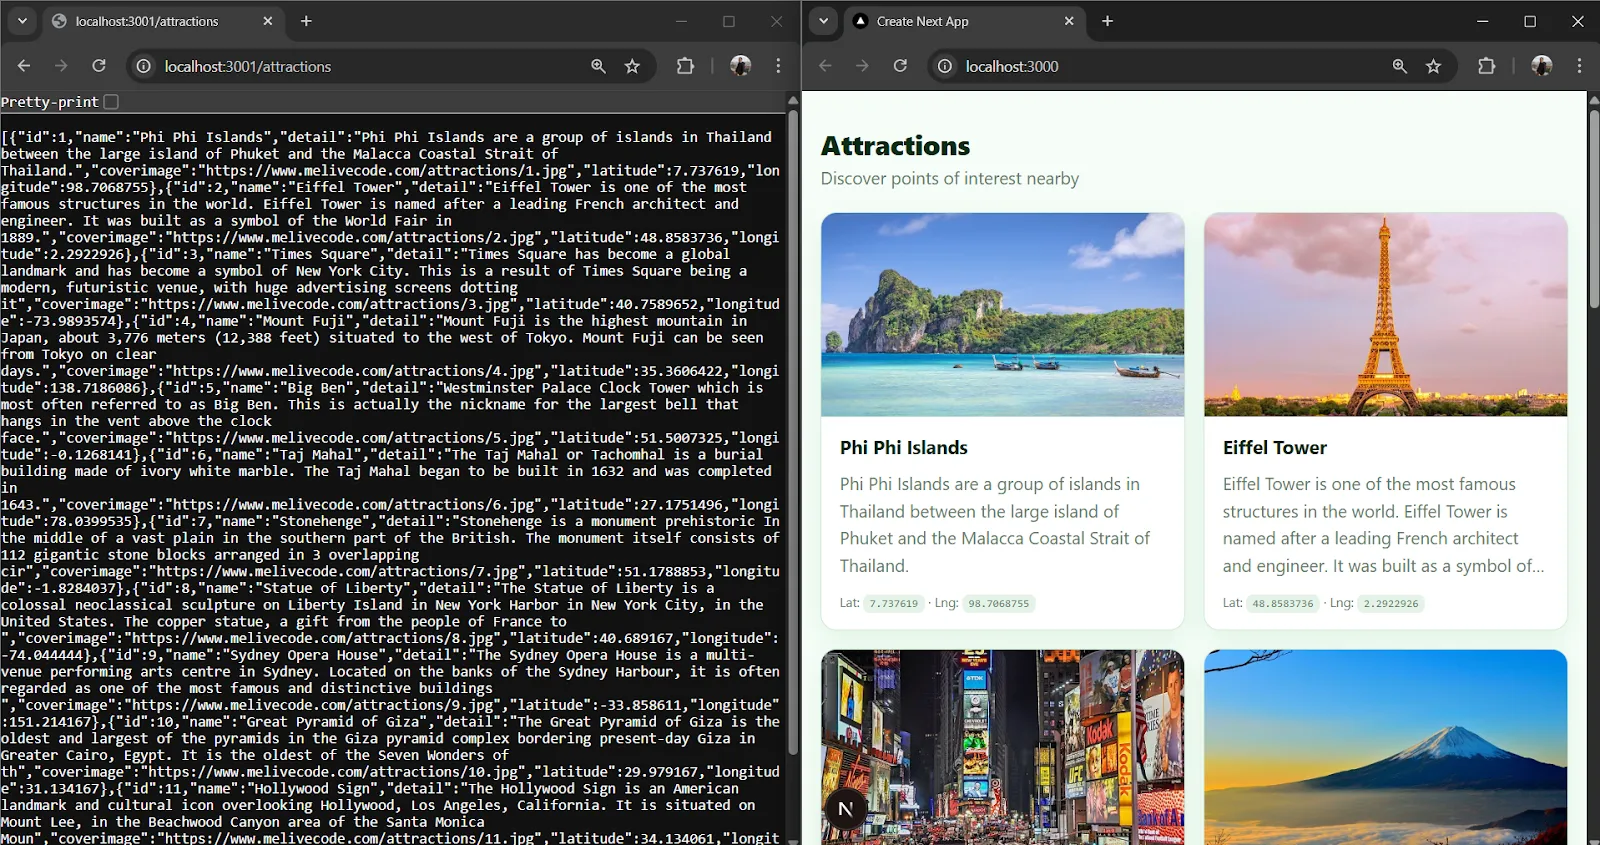
Task: Close the localhost:3001/attractions tab
Action: 268,21
